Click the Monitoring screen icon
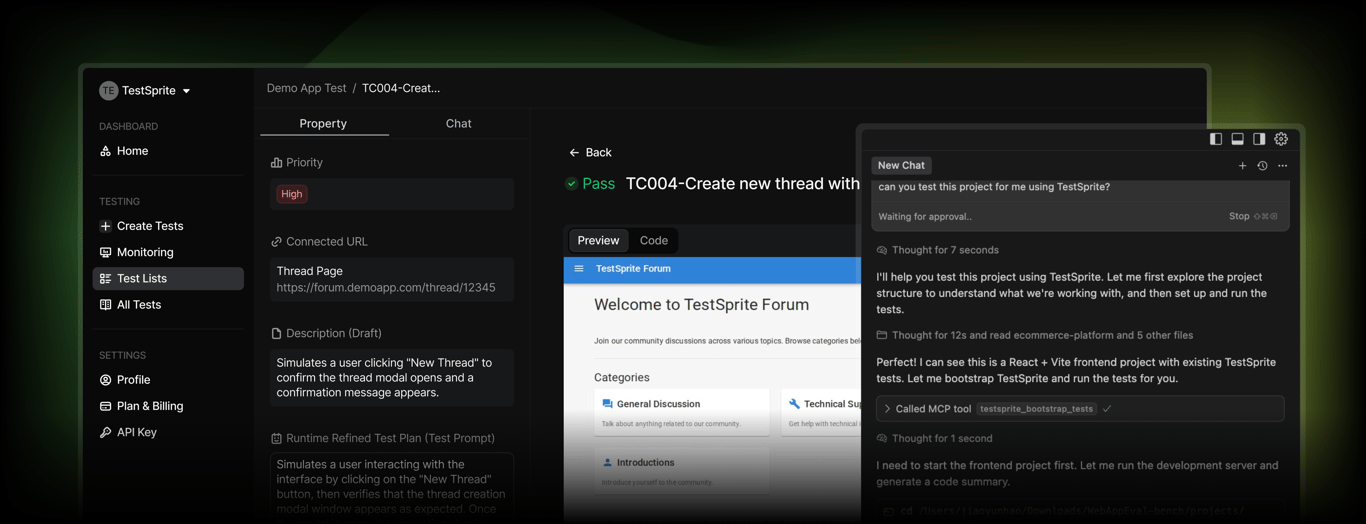 (x=105, y=252)
